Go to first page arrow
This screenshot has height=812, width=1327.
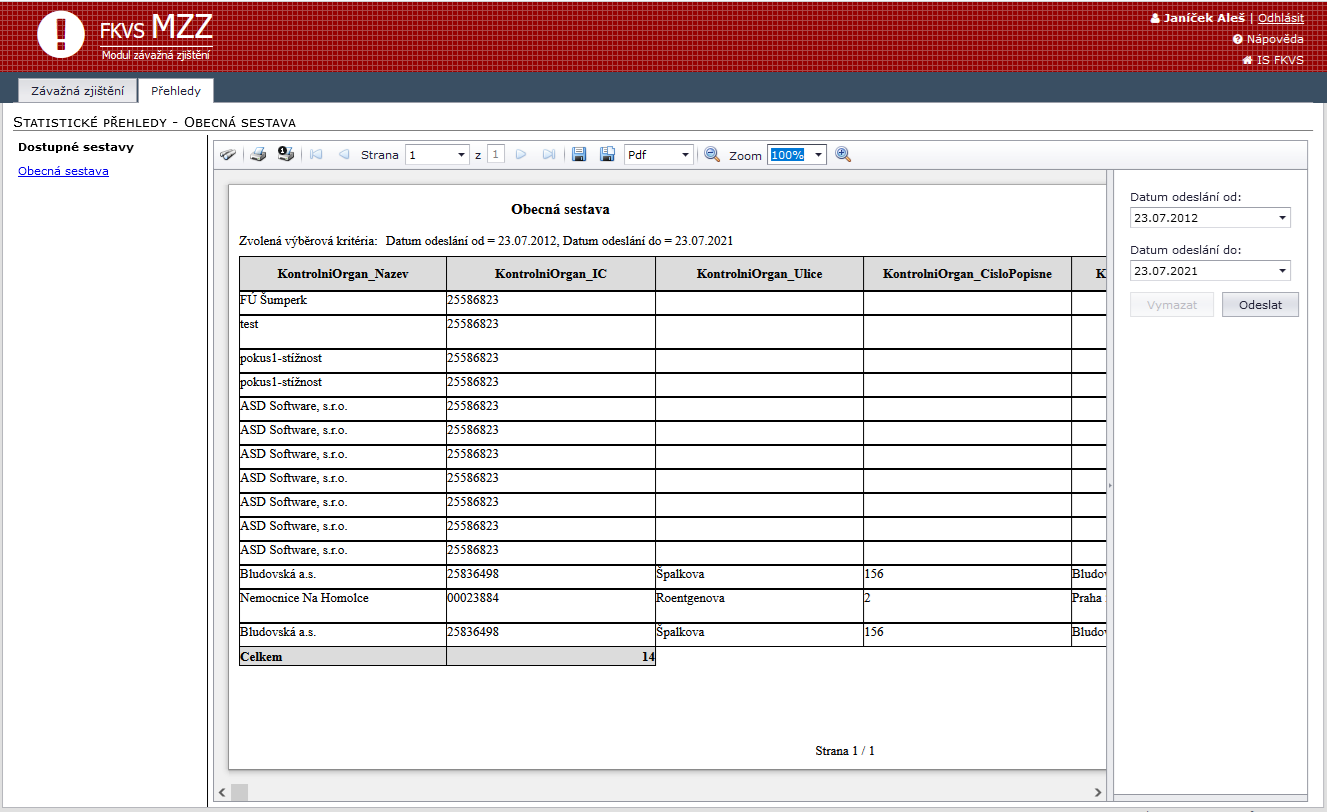(x=316, y=155)
